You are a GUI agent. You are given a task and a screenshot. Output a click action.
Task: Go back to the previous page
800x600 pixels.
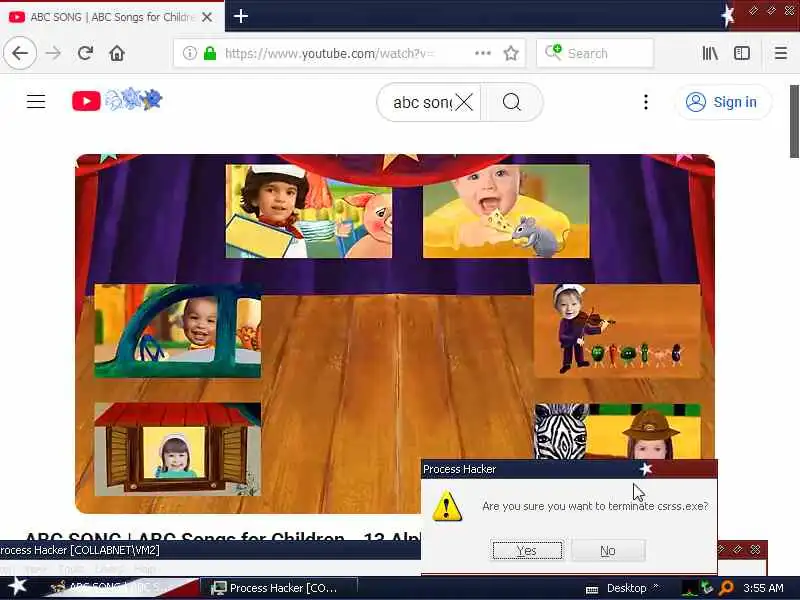[20, 53]
